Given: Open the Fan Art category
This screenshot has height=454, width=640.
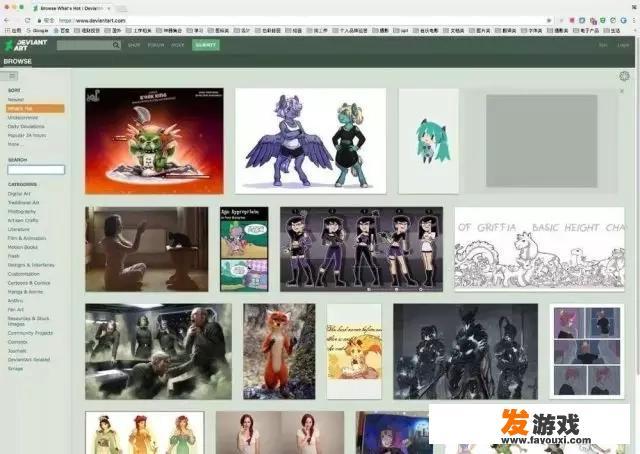Looking at the screenshot, I should click(16, 310).
